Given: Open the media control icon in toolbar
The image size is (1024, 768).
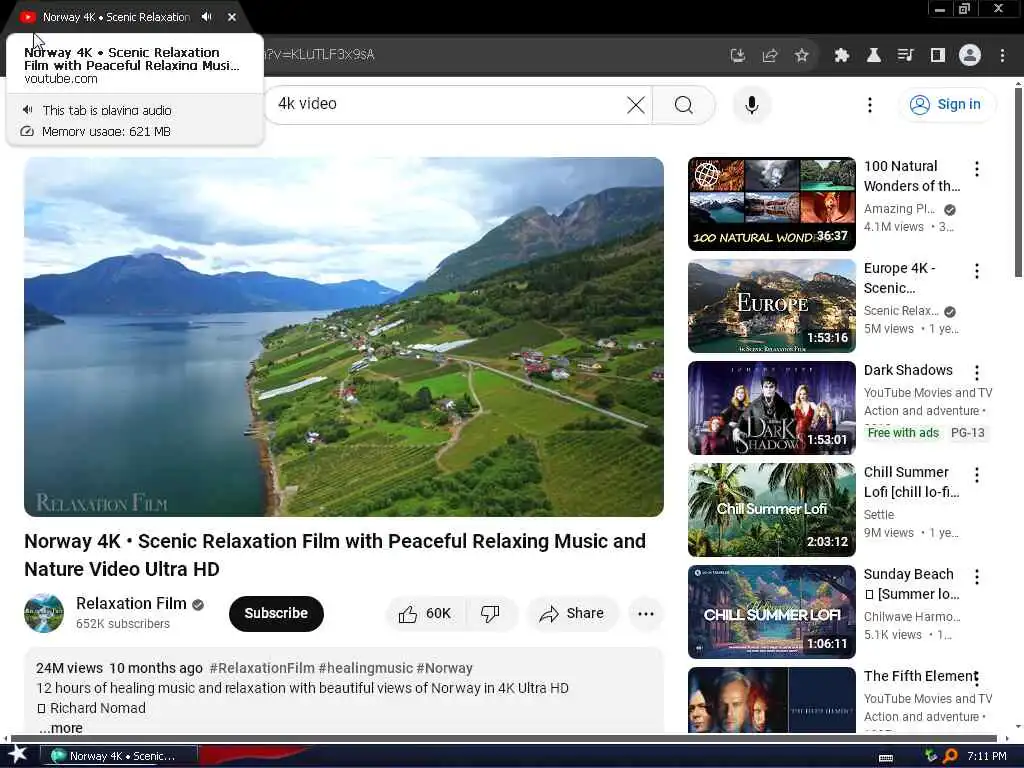Looking at the screenshot, I should tap(906, 56).
